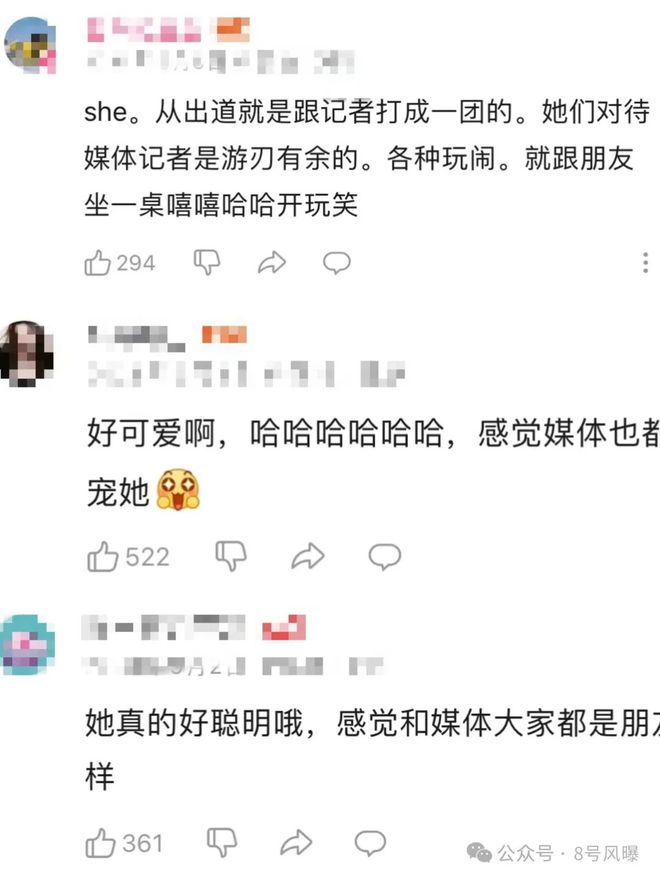
Task: Dislike the comment about she and reporters
Action: click(207, 263)
